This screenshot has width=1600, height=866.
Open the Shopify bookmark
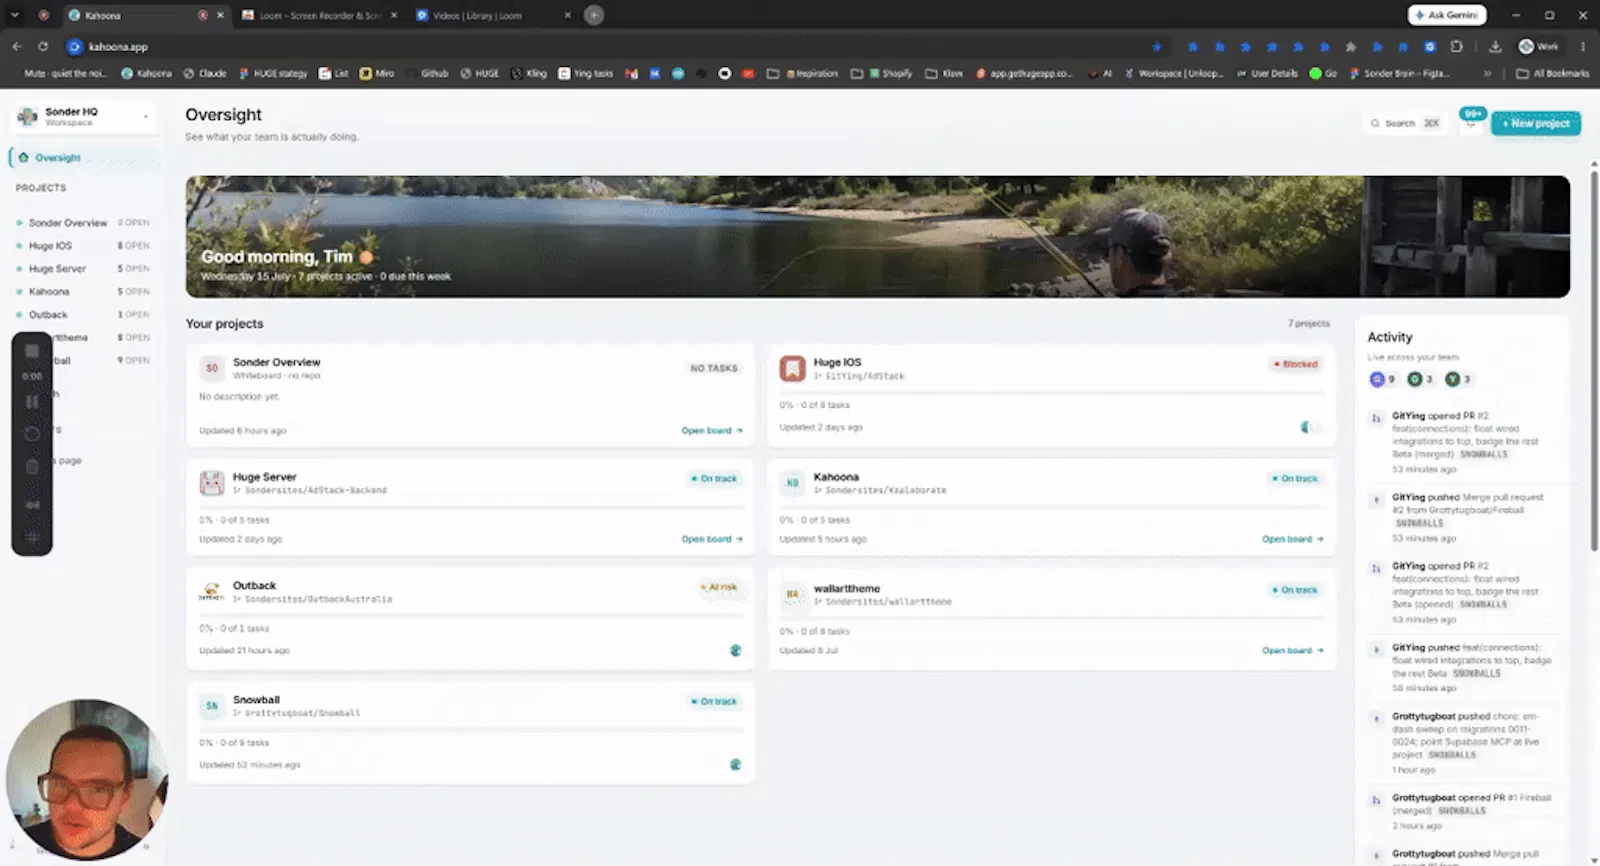pyautogui.click(x=890, y=73)
